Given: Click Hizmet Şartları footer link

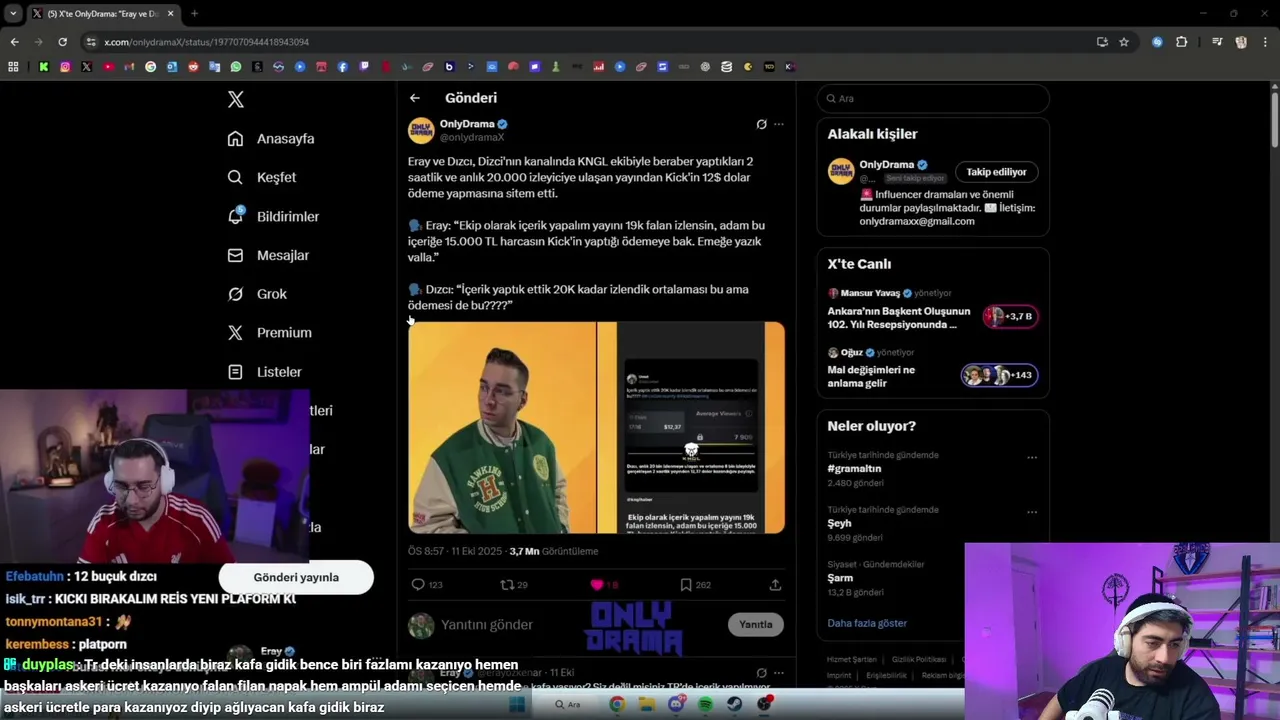Looking at the screenshot, I should point(851,659).
